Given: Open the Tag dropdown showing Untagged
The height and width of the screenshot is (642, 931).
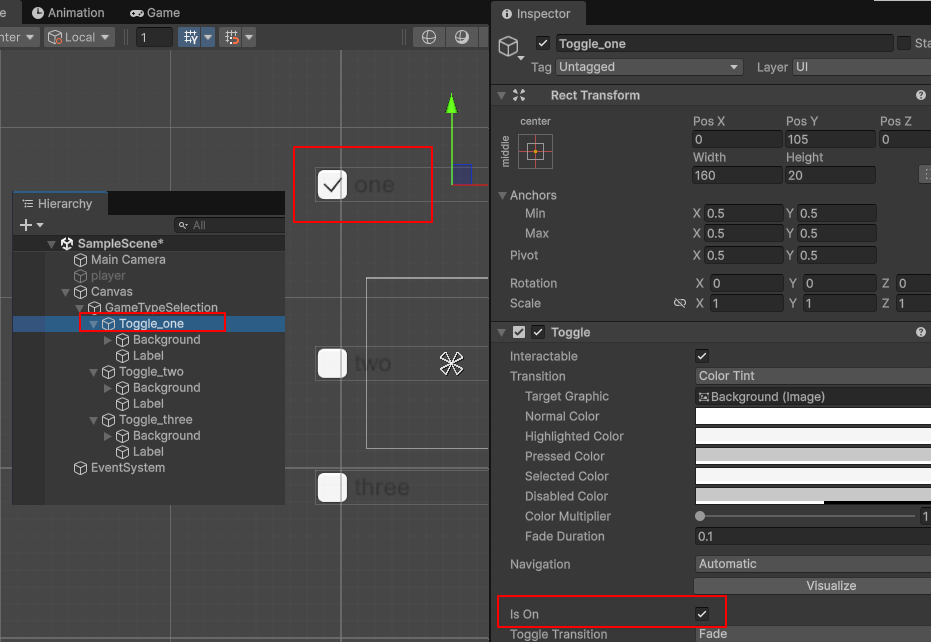Looking at the screenshot, I should 649,67.
